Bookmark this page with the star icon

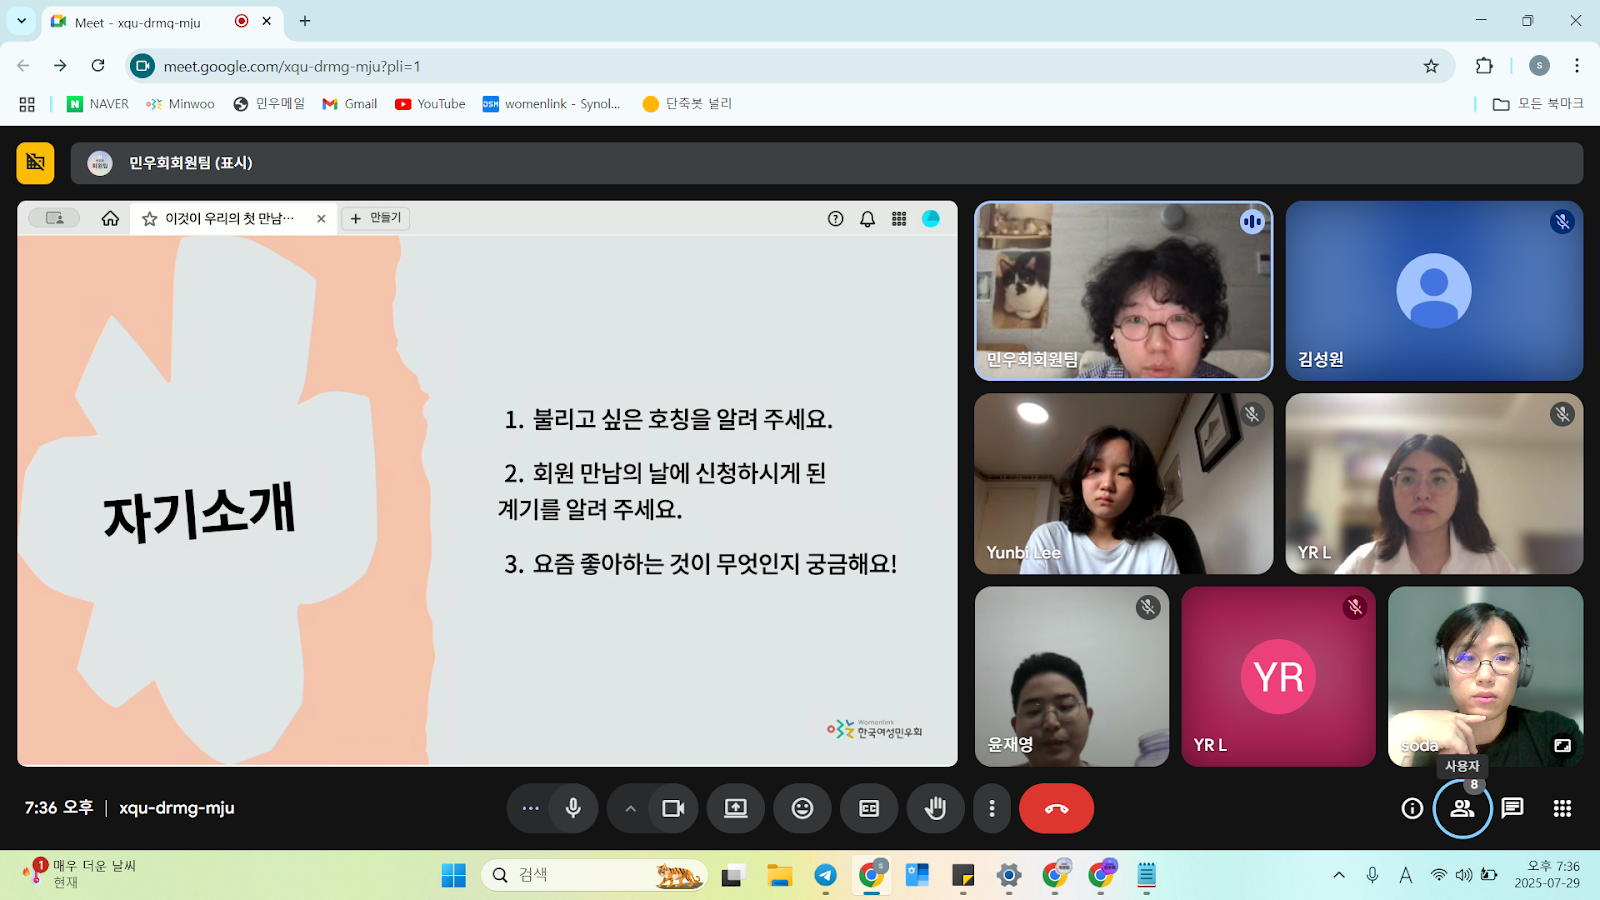point(1431,66)
